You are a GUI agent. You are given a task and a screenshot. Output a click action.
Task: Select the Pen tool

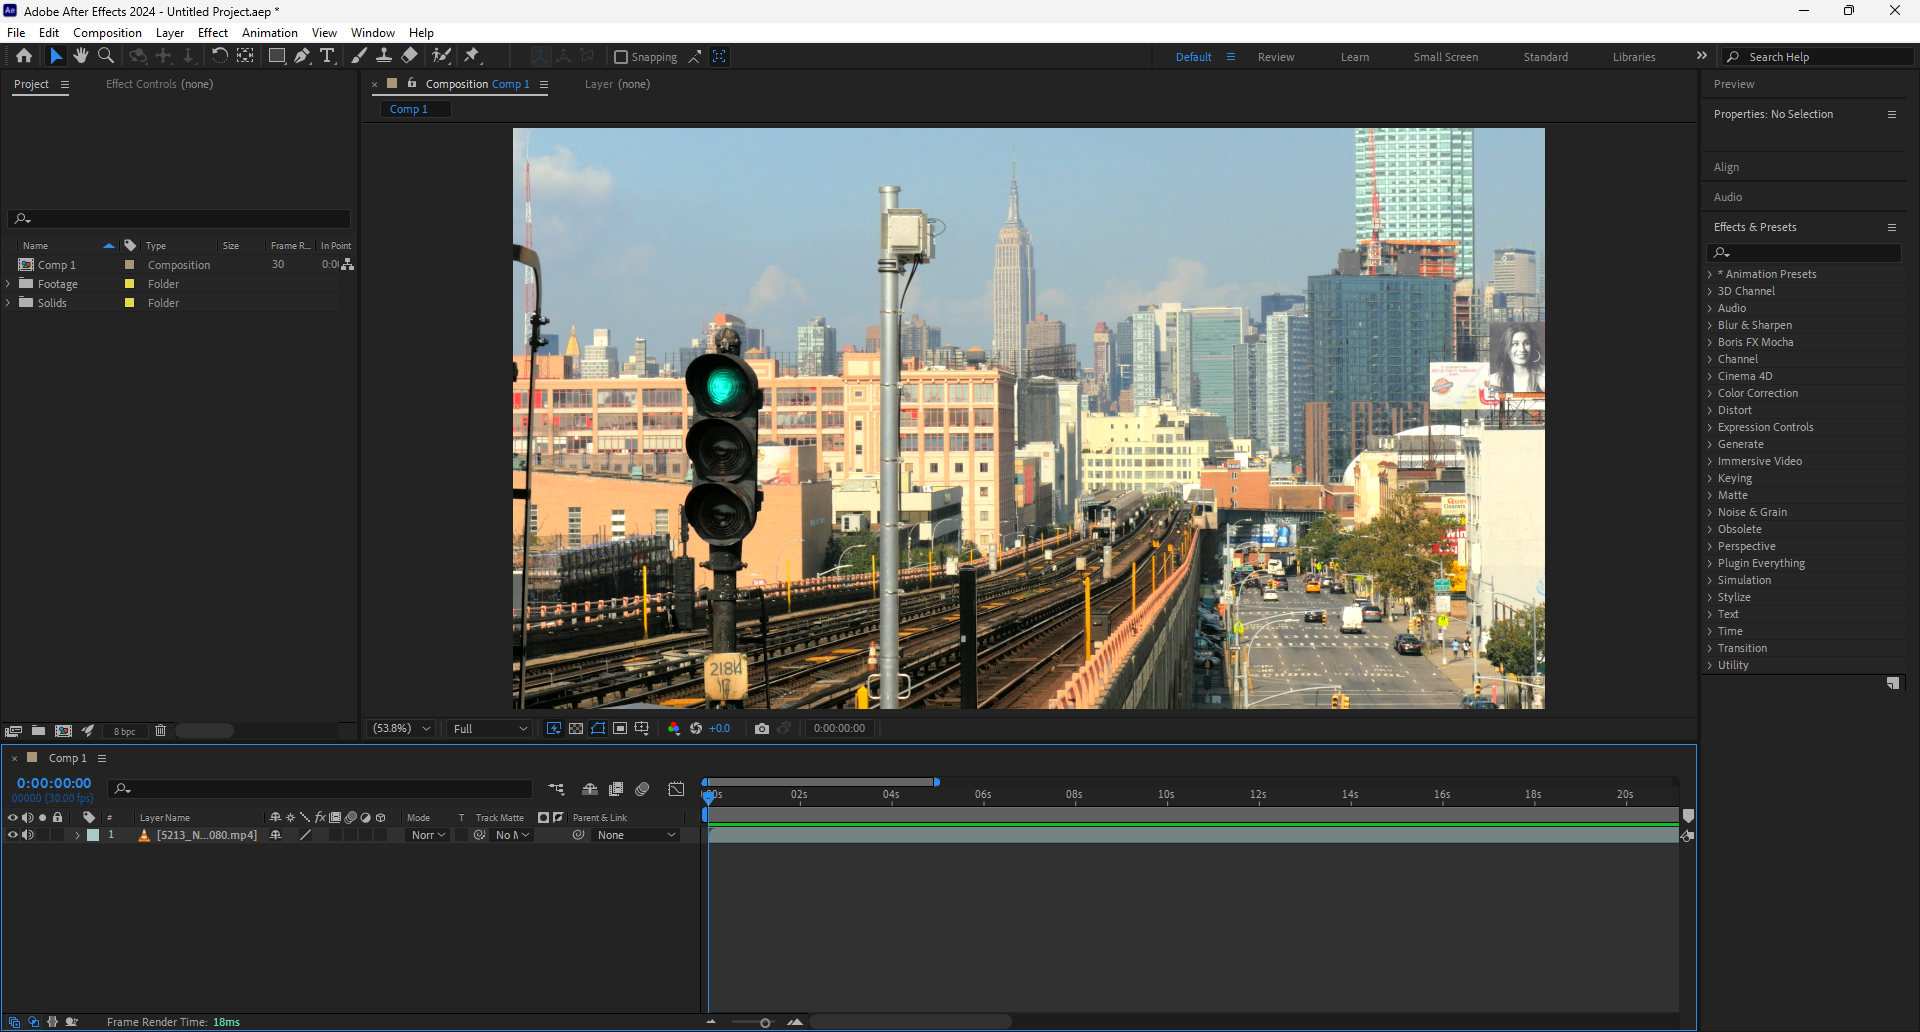[301, 56]
